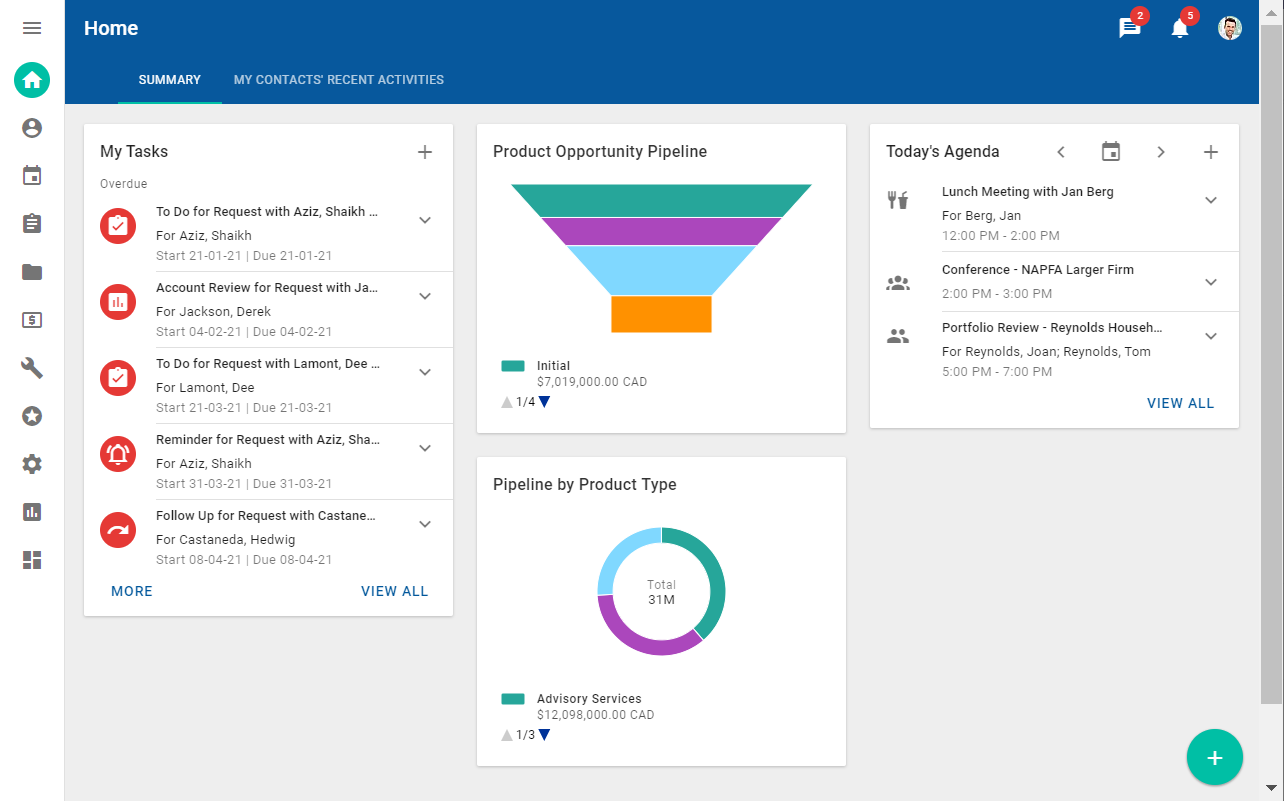The width and height of the screenshot is (1284, 801).
Task: Open the settings gear in the sidebar
Action: point(32,464)
